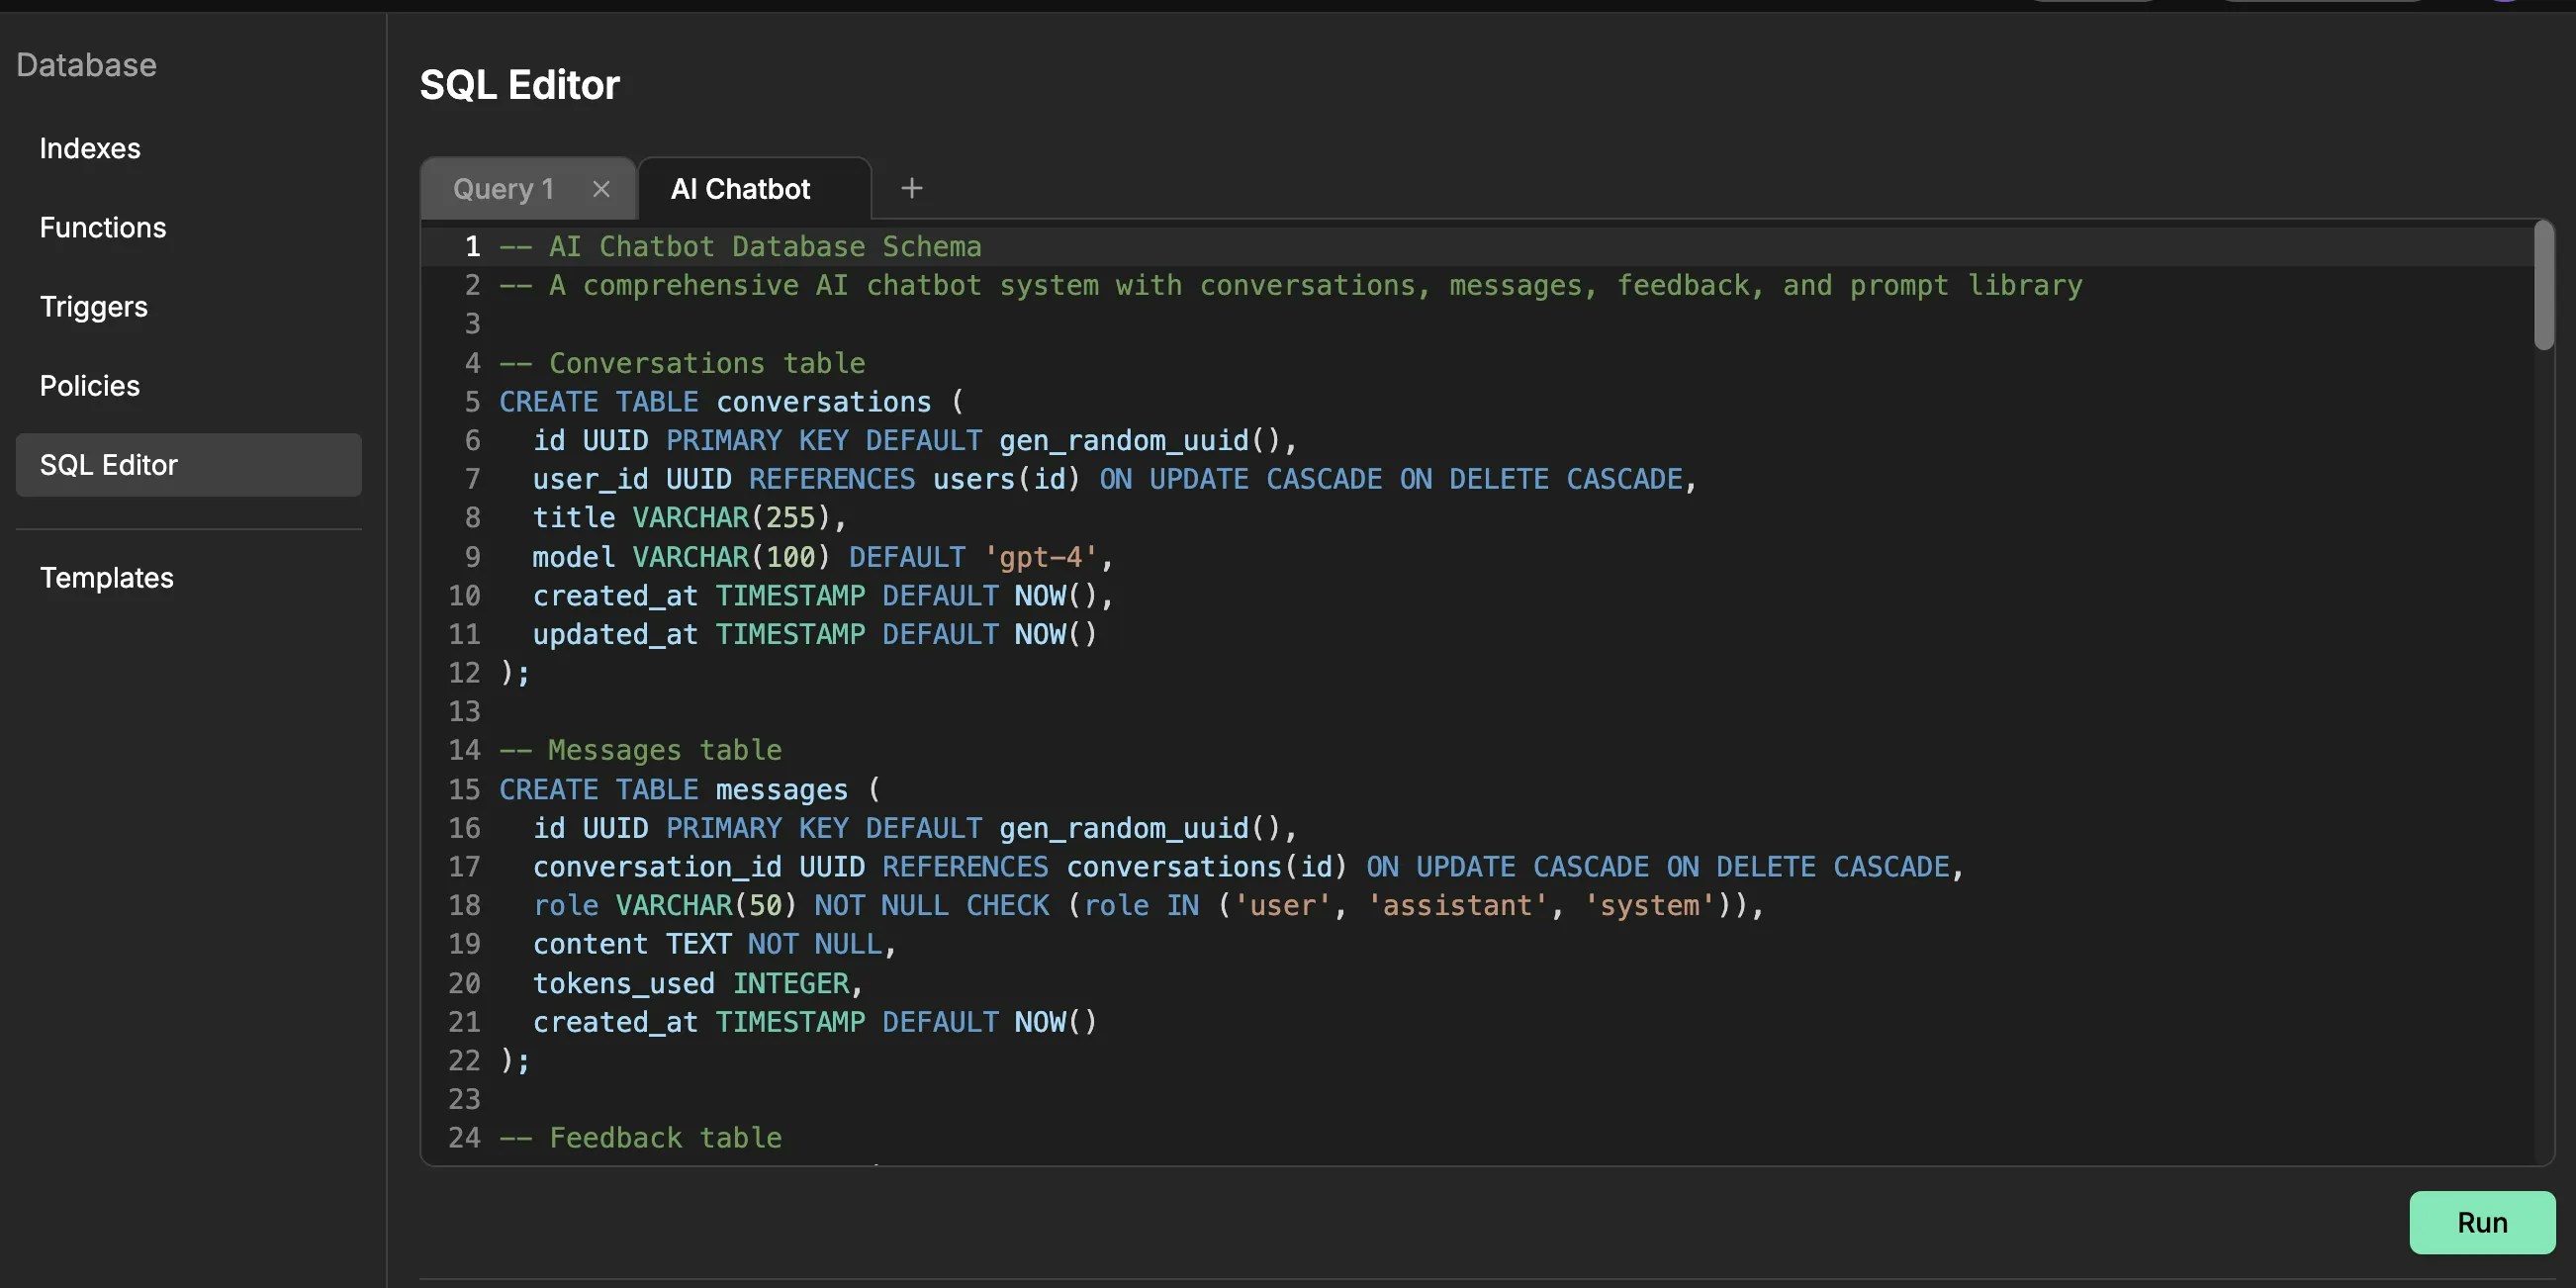Browse the SQL Templates section
The width and height of the screenshot is (2576, 1288).
click(x=107, y=577)
